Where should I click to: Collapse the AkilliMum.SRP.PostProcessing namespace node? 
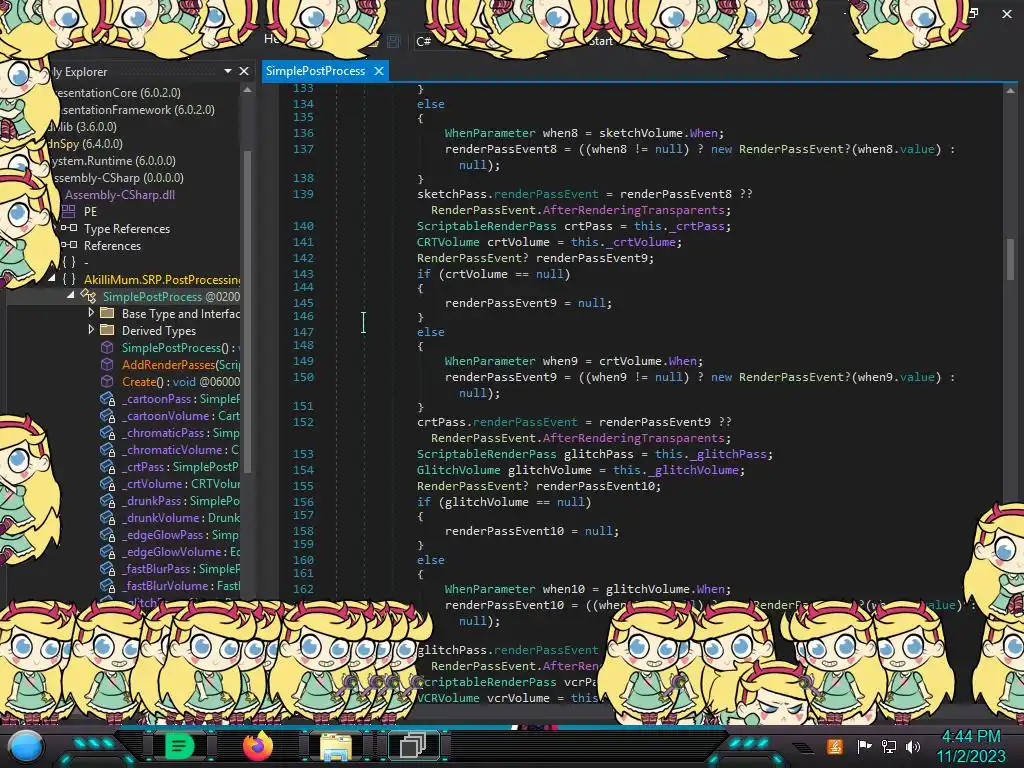click(52, 278)
